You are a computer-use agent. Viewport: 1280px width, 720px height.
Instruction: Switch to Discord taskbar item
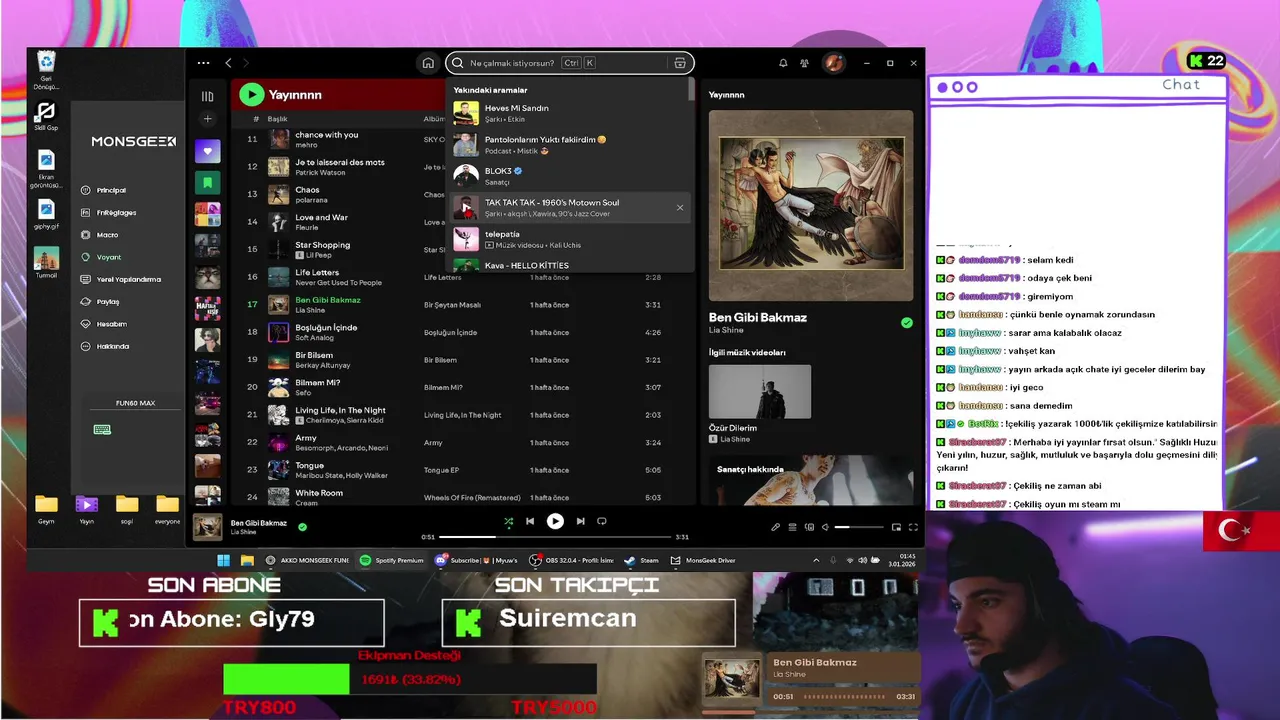point(476,560)
